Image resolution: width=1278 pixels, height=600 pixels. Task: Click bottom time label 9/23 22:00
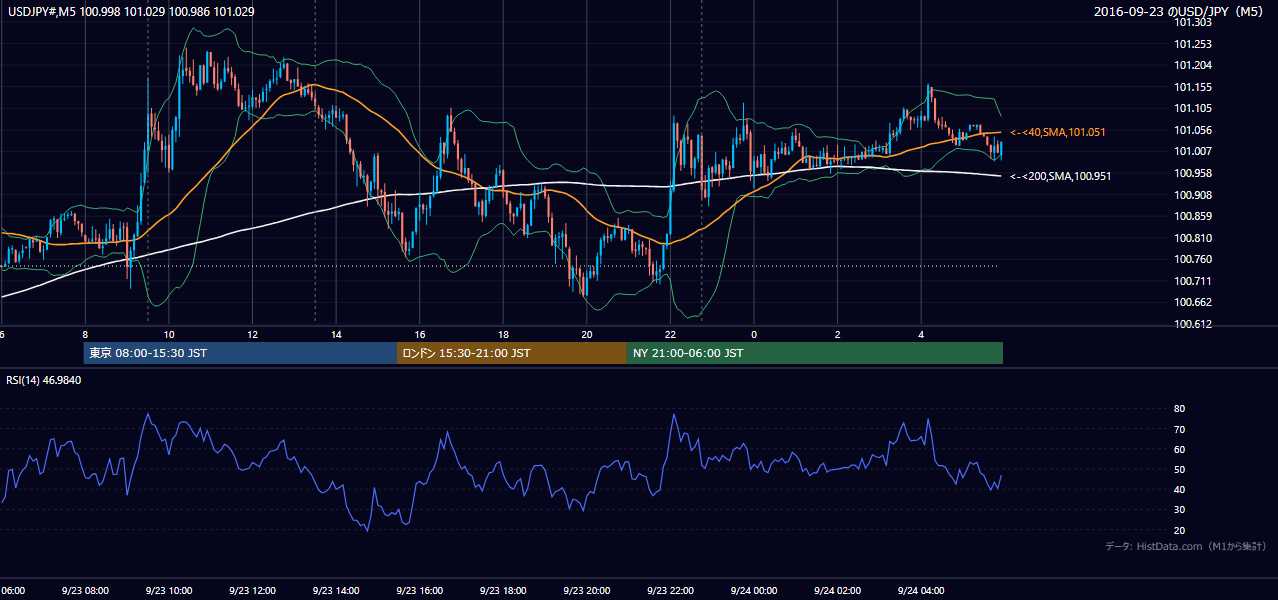coord(670,591)
